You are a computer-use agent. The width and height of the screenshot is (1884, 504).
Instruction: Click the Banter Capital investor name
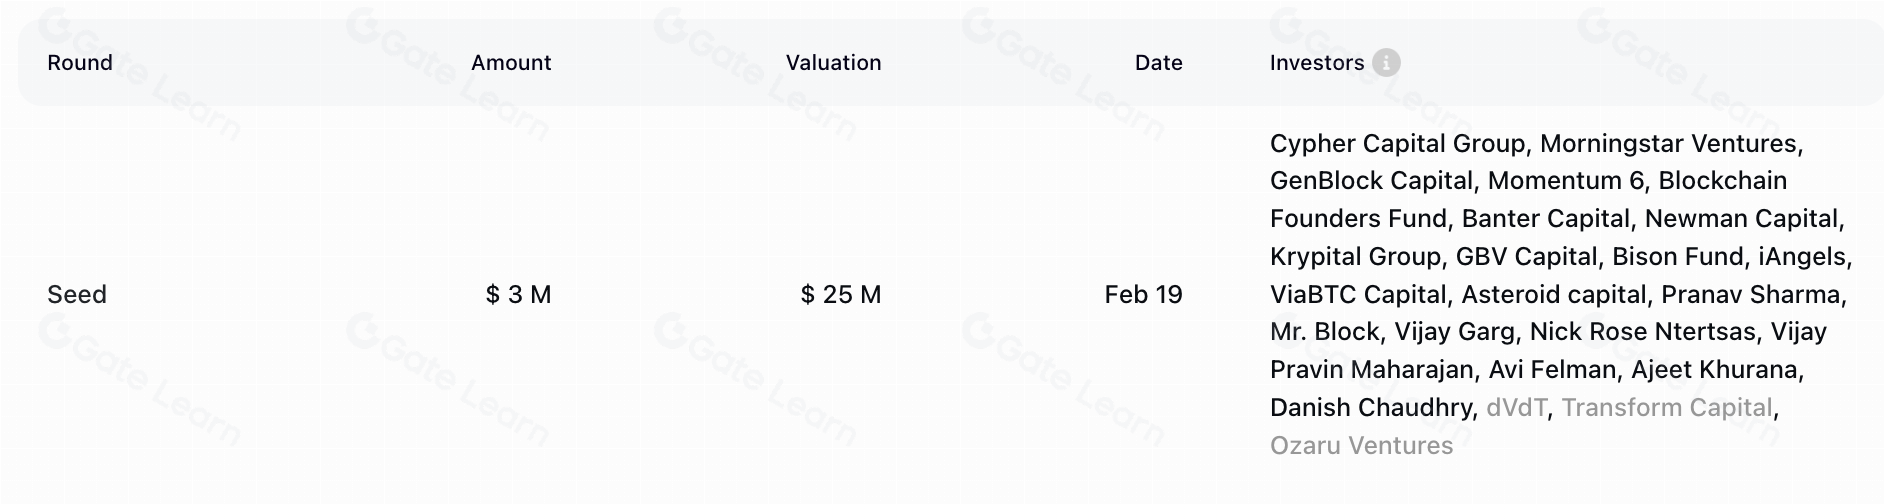[x=1545, y=219]
